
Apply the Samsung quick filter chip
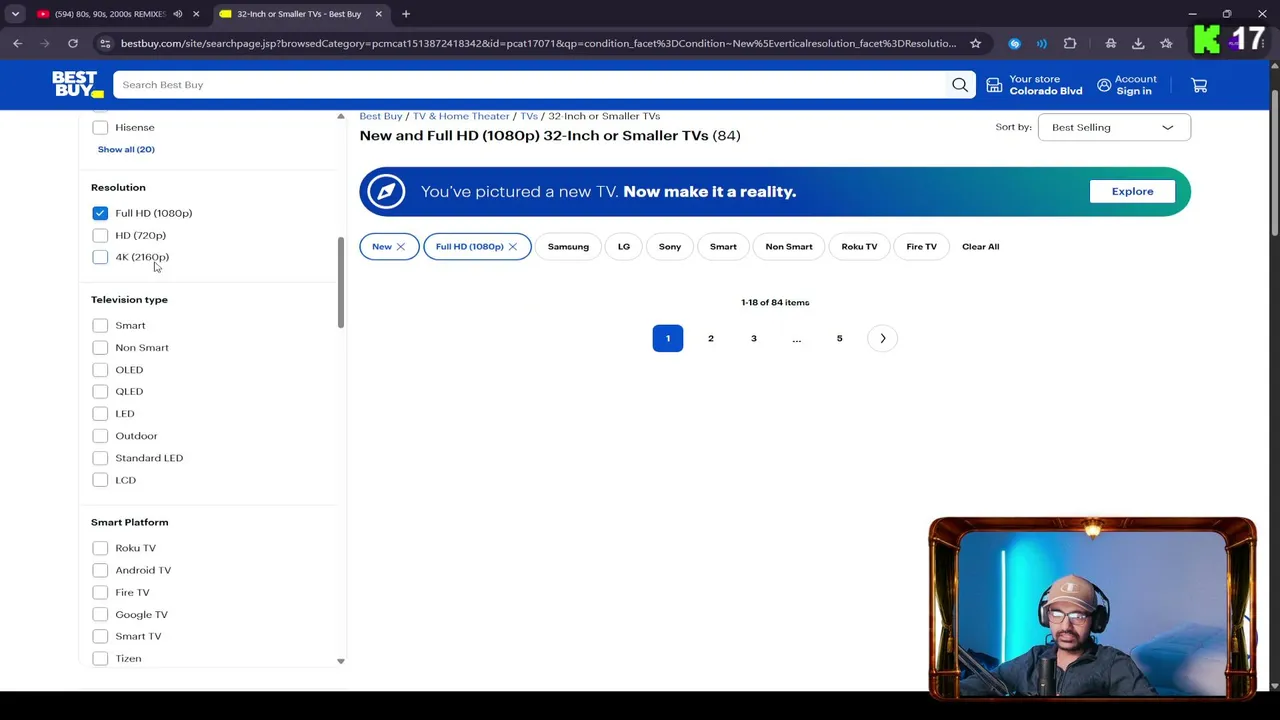568,247
